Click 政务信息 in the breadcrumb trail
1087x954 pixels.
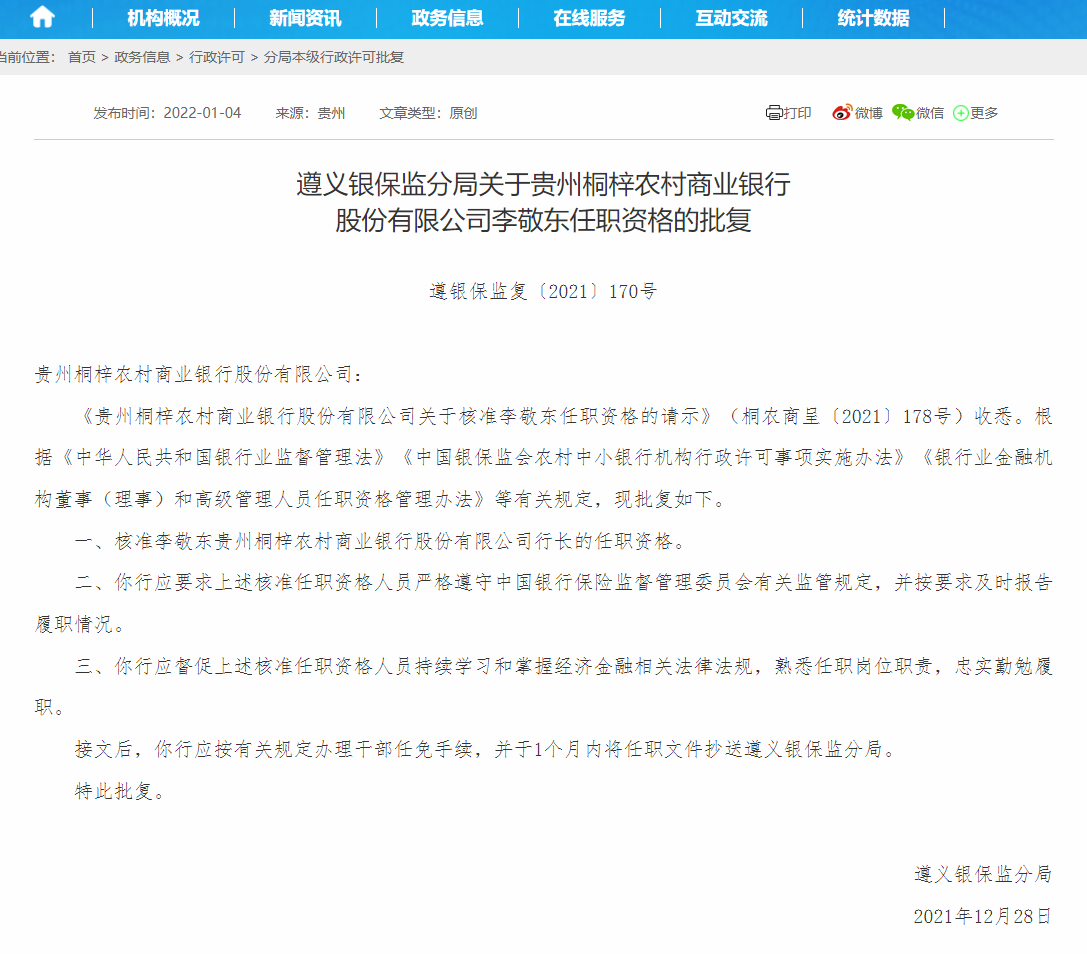click(142, 58)
